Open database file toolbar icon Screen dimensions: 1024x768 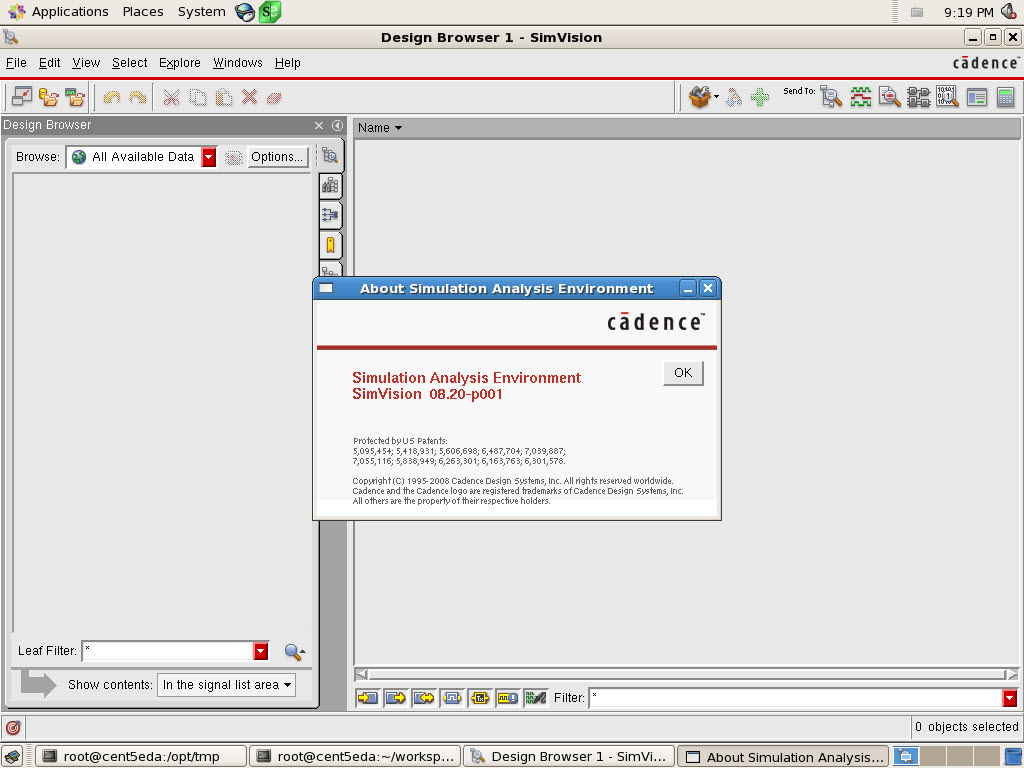point(48,97)
